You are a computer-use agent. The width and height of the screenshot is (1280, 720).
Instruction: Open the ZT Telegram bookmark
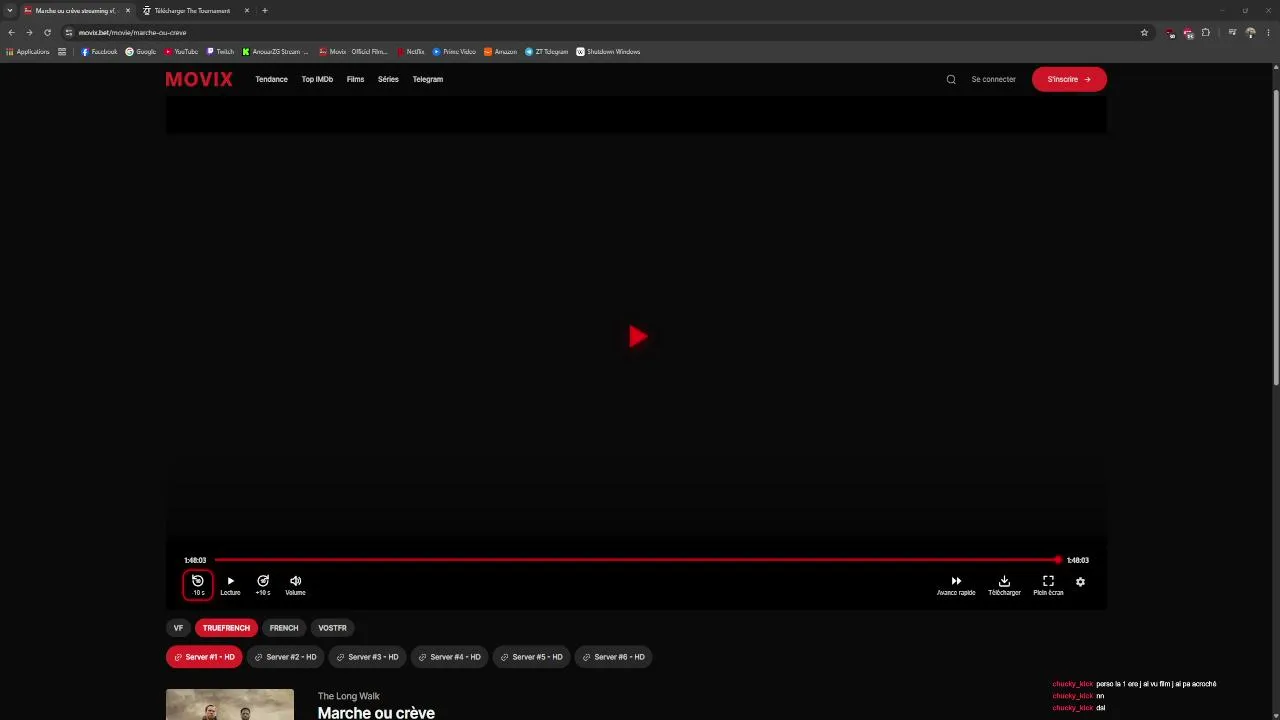tap(546, 52)
